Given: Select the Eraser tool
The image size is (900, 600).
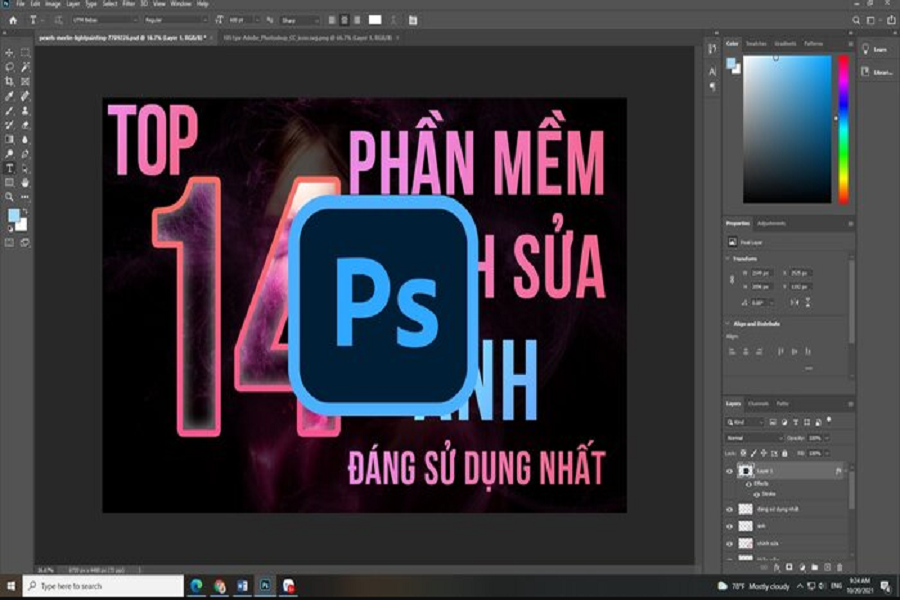Looking at the screenshot, I should (x=25, y=125).
